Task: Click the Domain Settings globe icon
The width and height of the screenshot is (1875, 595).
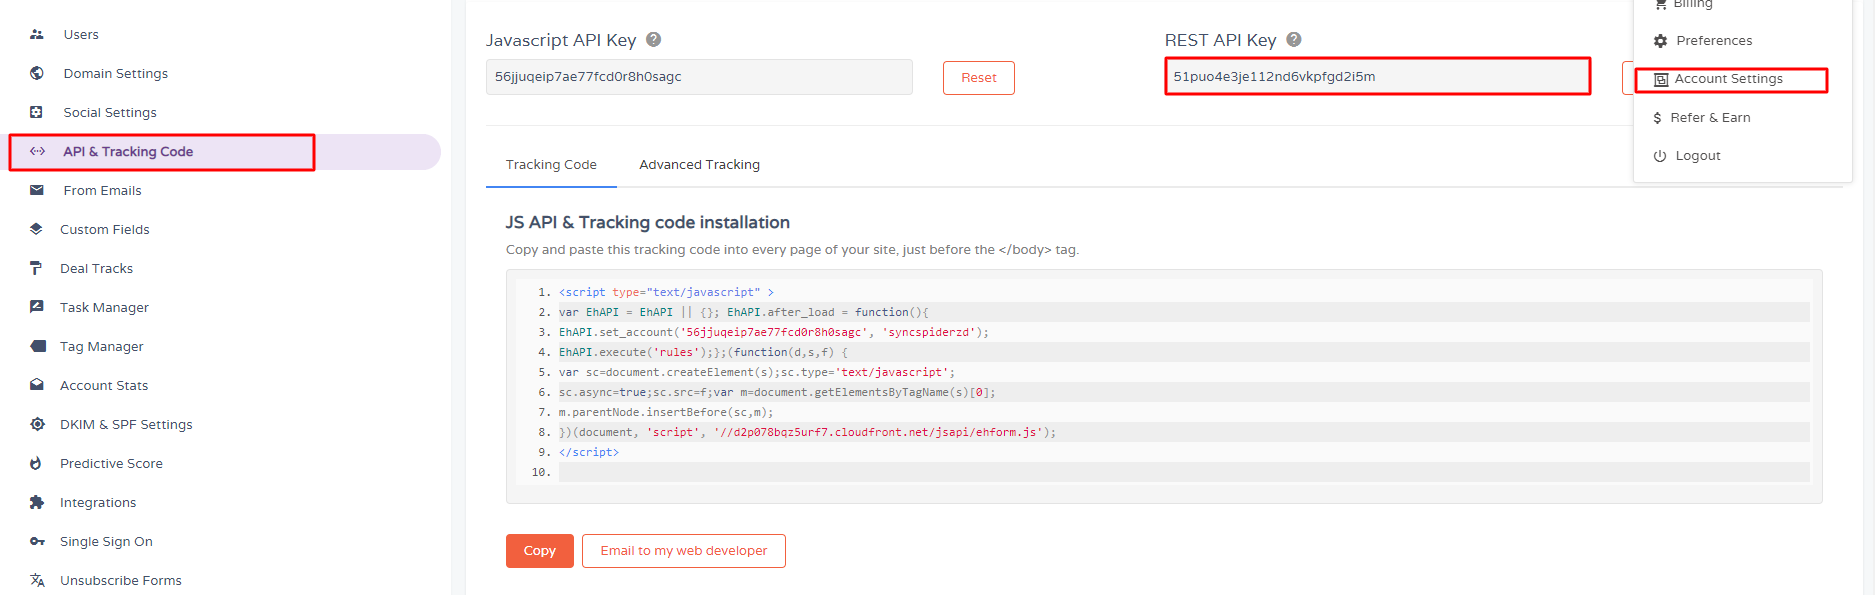Action: pyautogui.click(x=37, y=73)
